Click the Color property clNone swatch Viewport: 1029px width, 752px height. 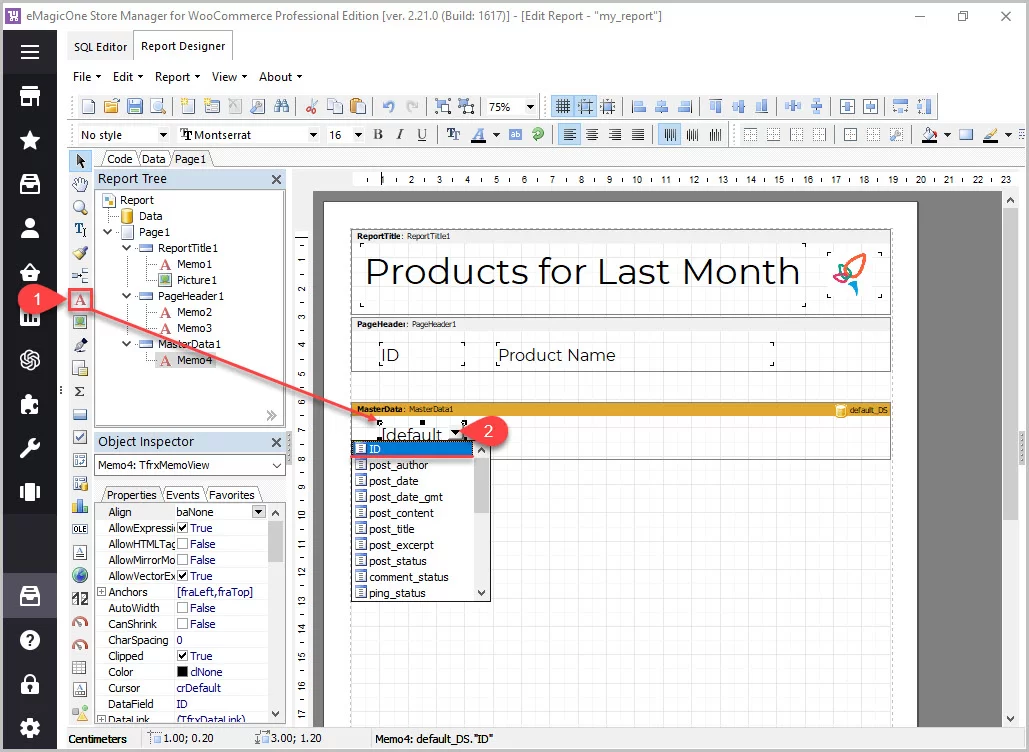182,672
